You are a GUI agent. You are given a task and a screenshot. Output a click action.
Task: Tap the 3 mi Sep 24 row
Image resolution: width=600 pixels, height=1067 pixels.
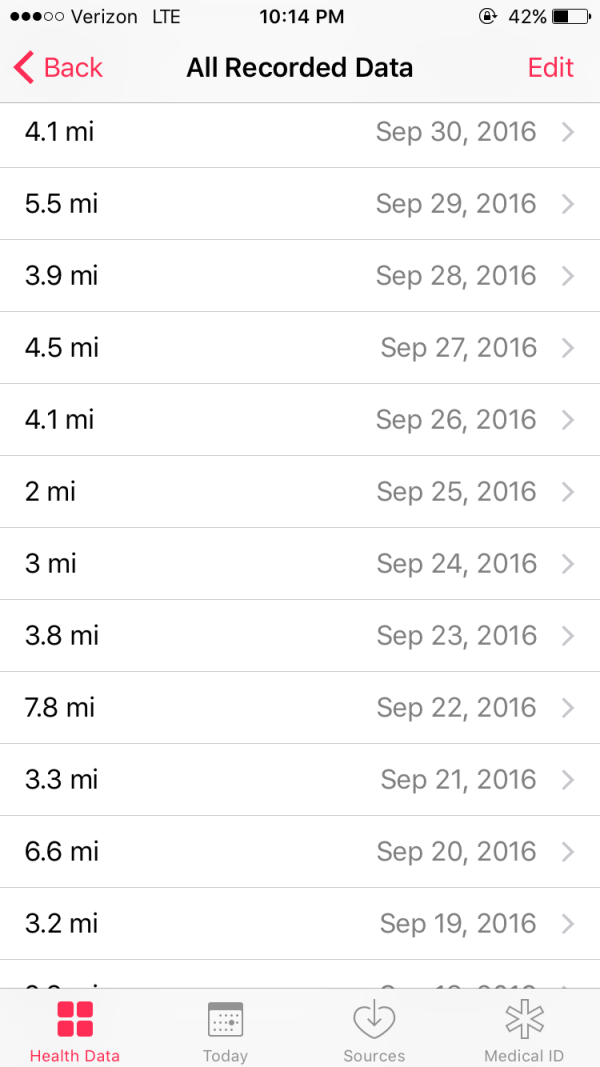(300, 564)
